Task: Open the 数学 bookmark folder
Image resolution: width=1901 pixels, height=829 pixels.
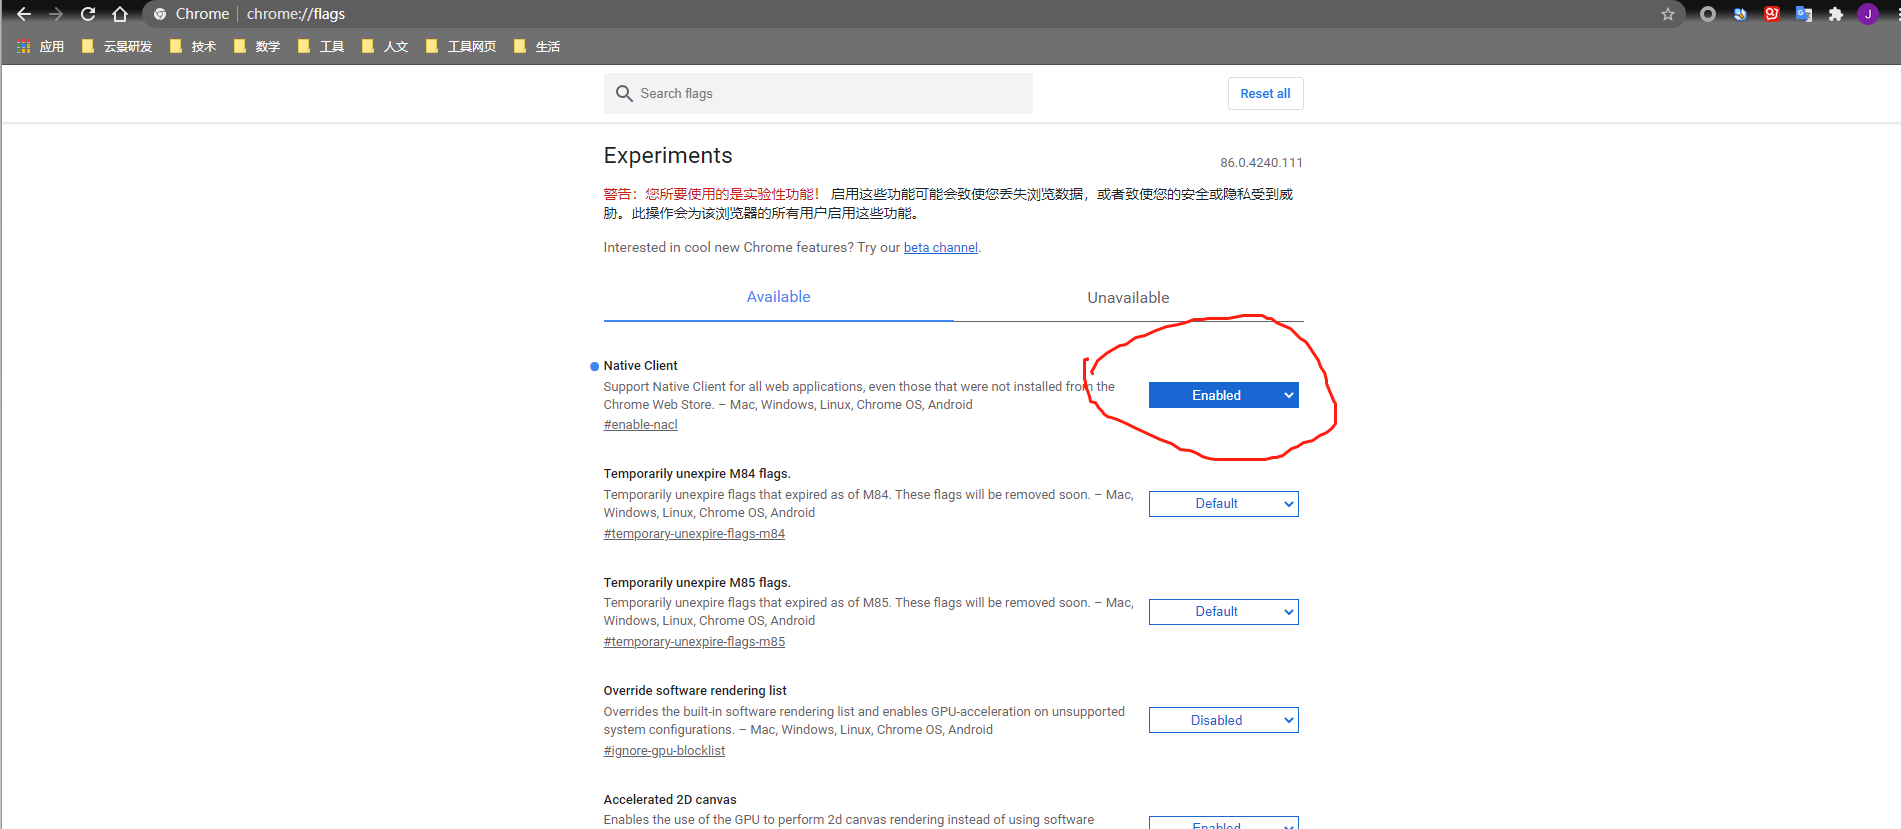Action: point(257,46)
